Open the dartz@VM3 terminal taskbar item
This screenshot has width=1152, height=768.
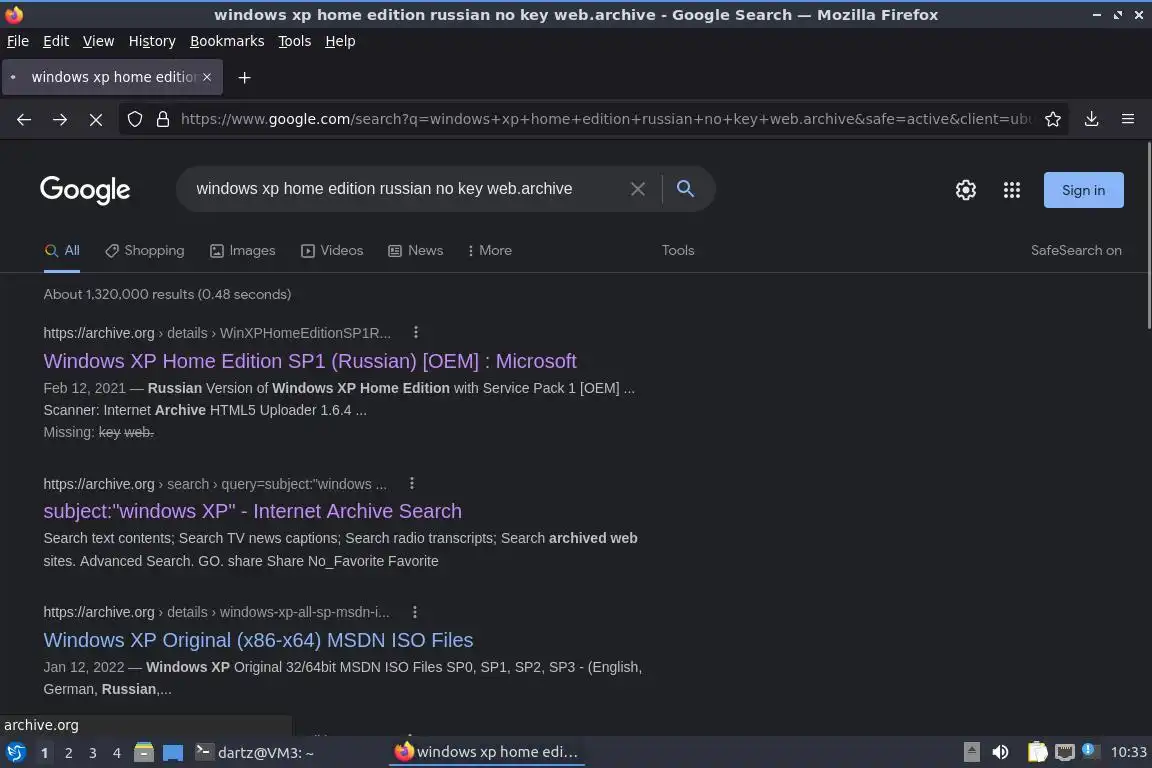point(255,753)
